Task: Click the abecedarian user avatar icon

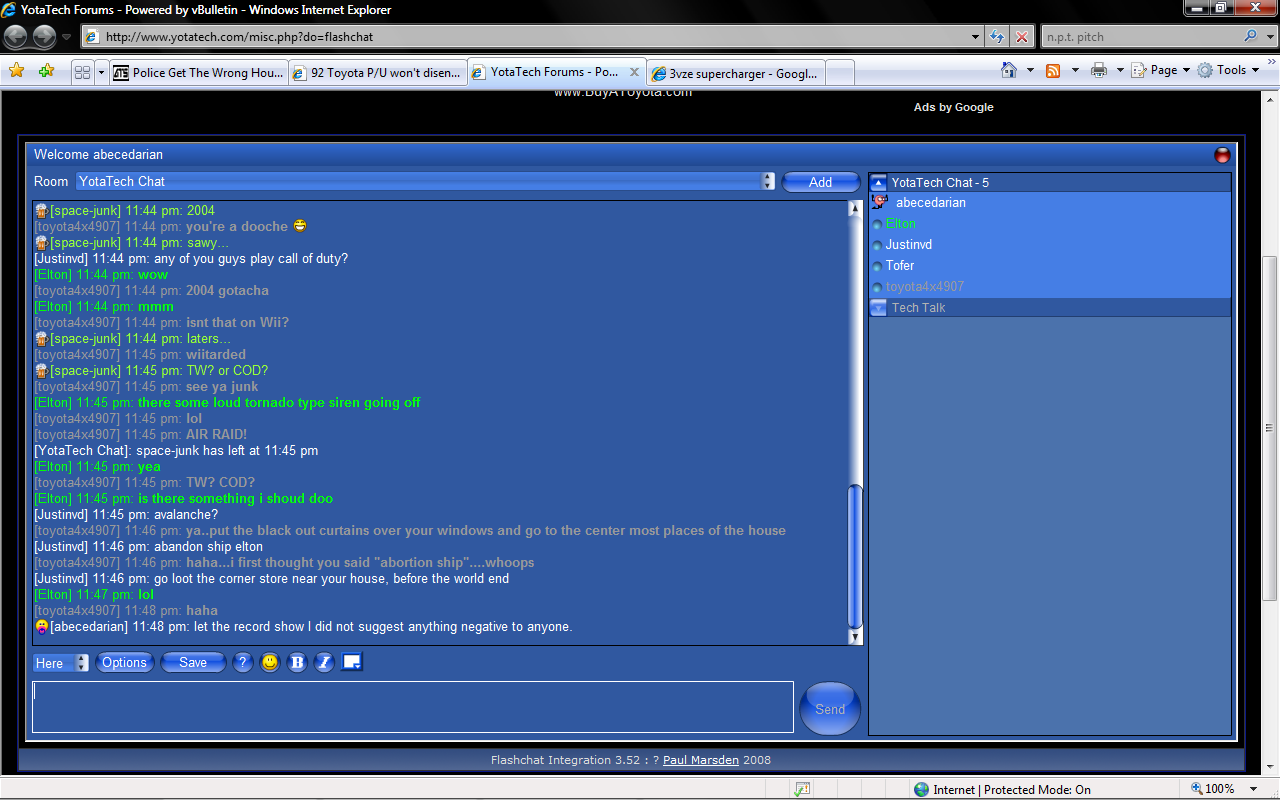Action: (x=880, y=202)
